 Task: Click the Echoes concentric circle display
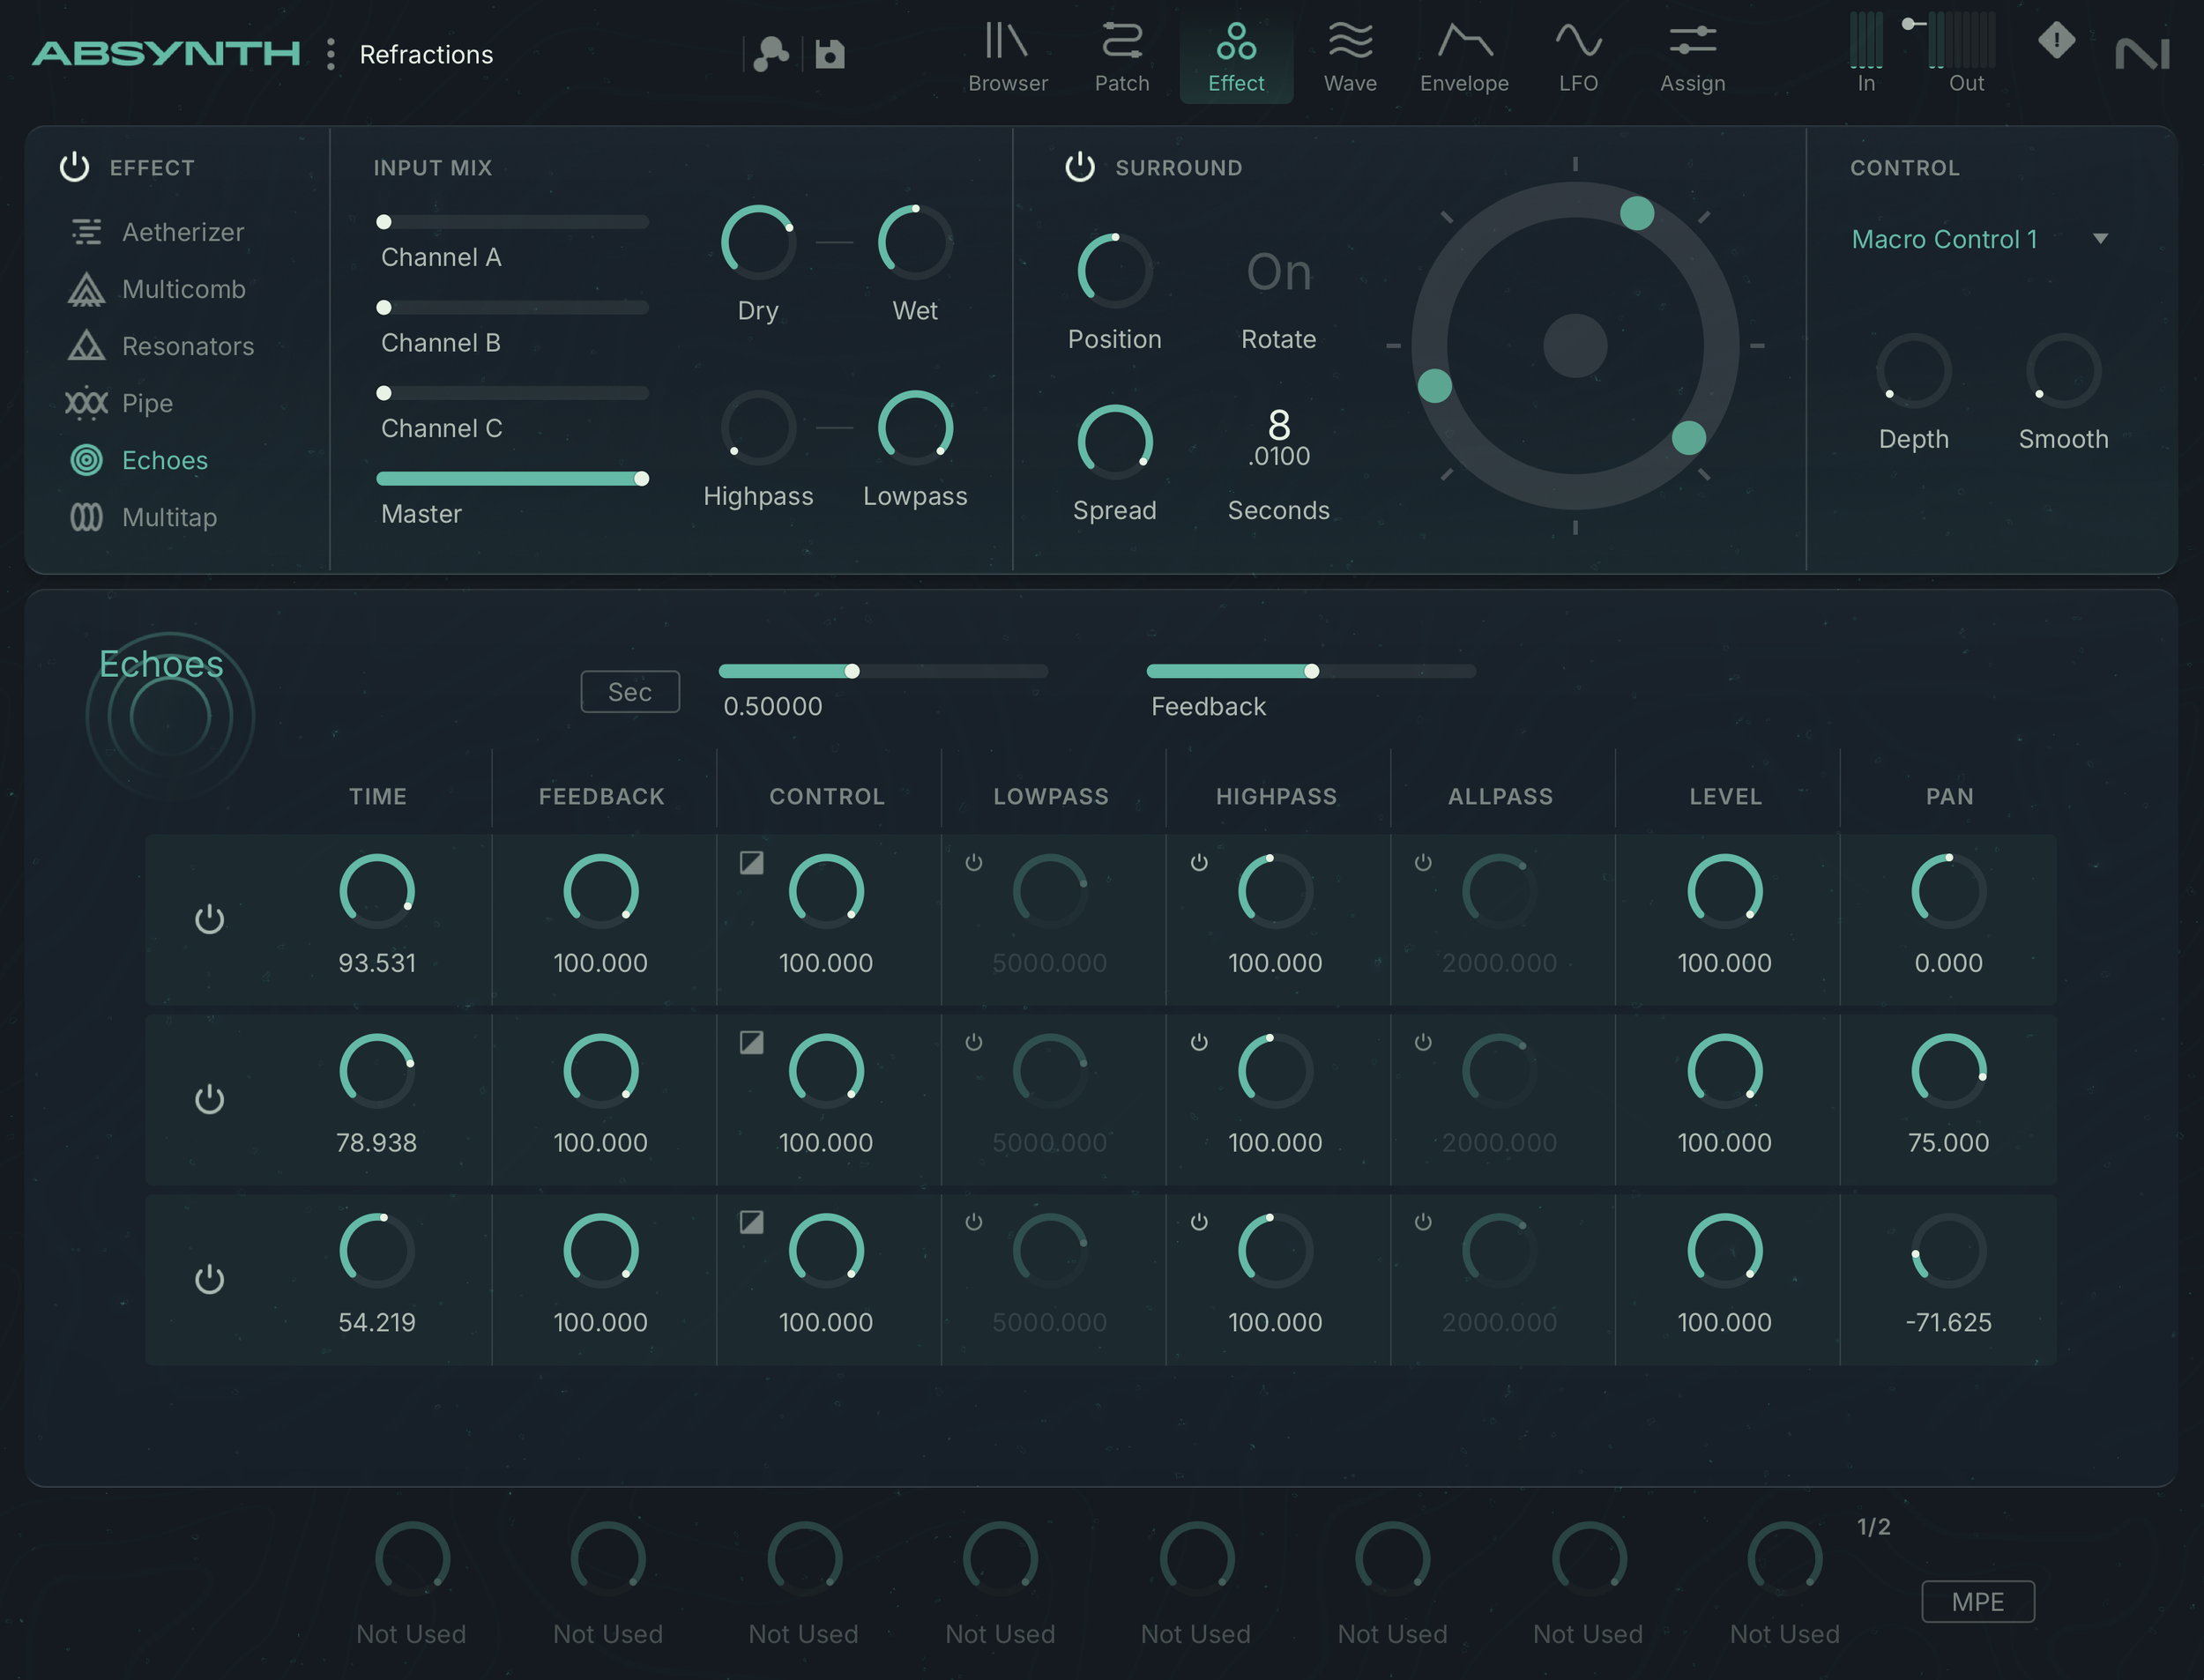[x=170, y=717]
